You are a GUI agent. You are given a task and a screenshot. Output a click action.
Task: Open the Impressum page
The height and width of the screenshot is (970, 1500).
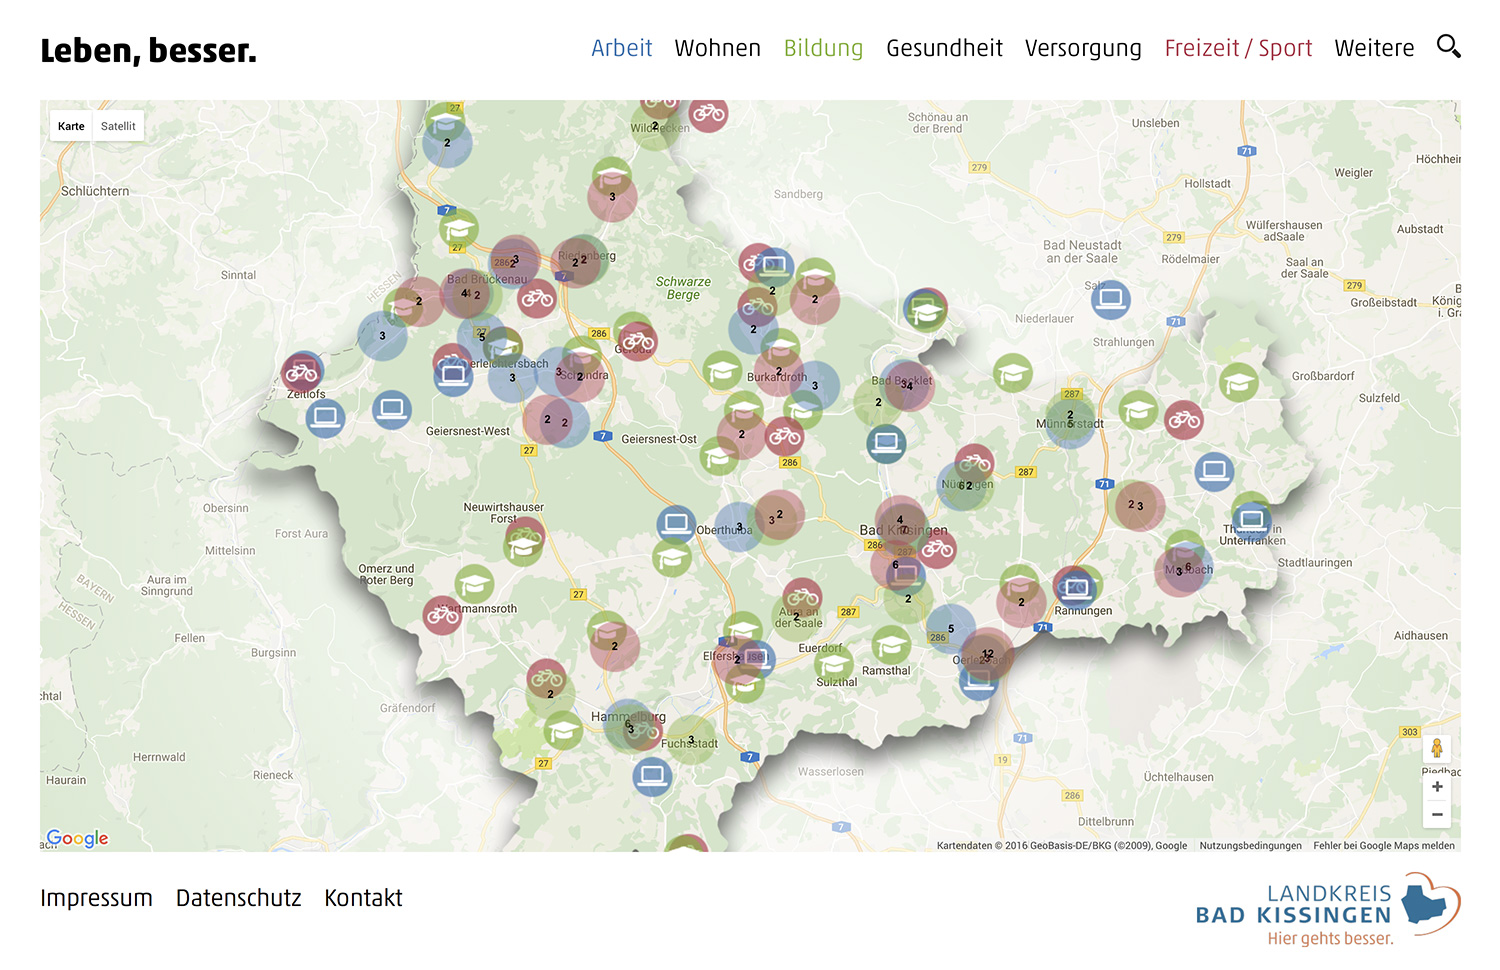pos(96,898)
